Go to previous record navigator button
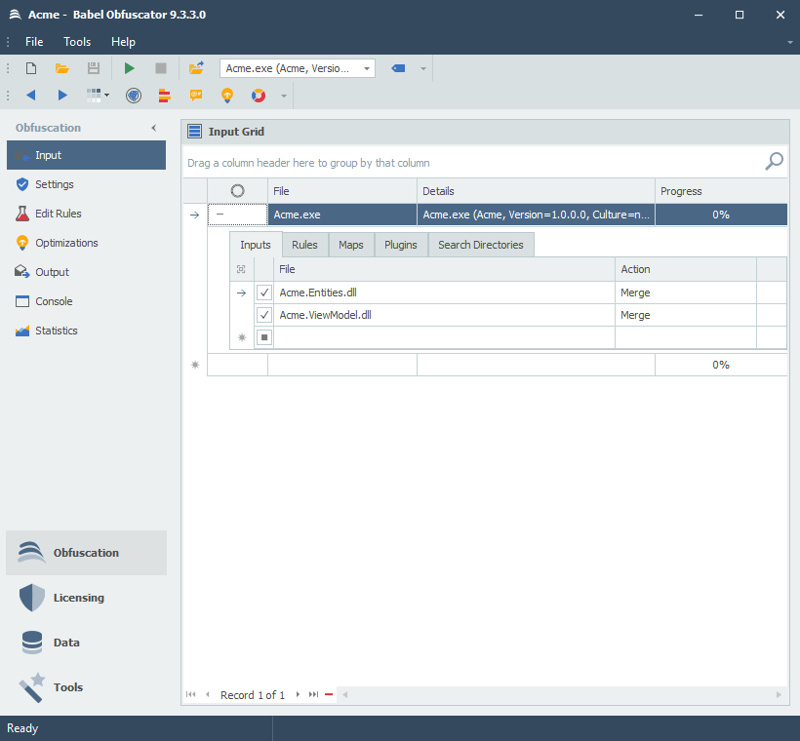 click(x=208, y=694)
